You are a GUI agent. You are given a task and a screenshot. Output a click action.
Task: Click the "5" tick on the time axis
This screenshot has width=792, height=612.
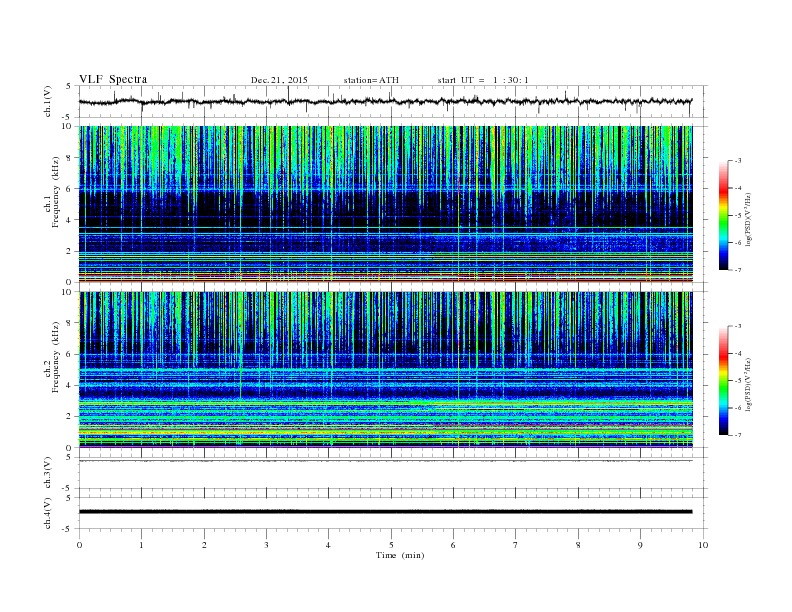(391, 545)
